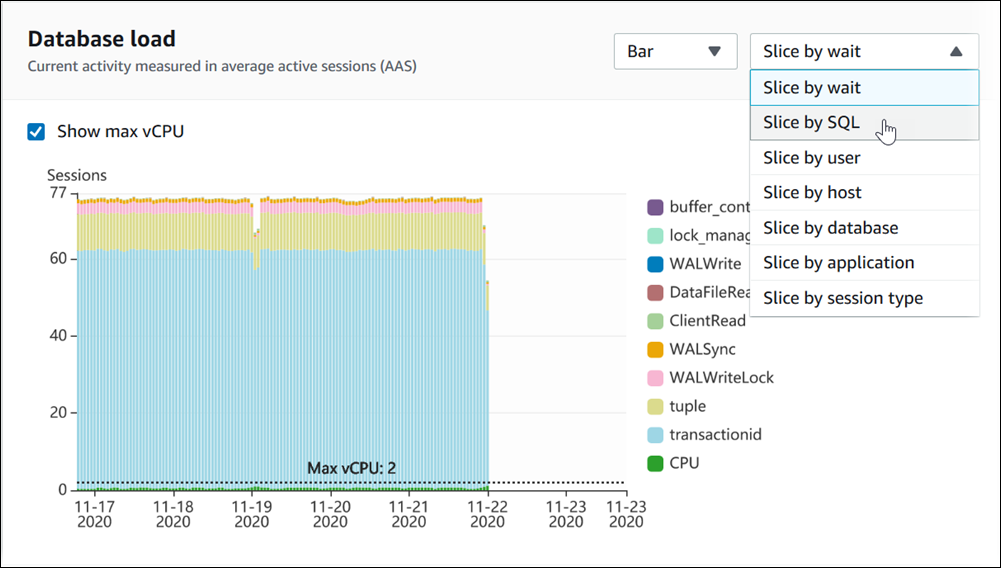Click the pink WALWriteLock legend swatch
The height and width of the screenshot is (568, 1001).
coord(655,378)
